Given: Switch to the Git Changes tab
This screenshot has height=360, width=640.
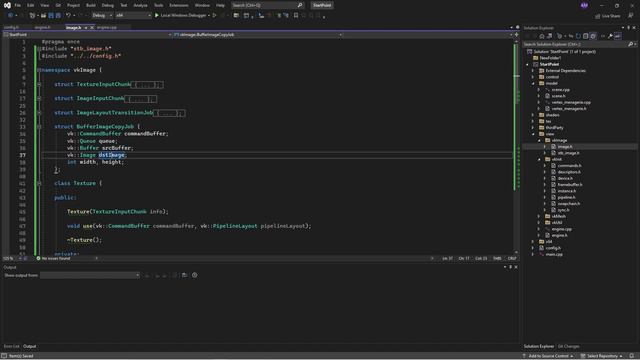Looking at the screenshot, I should 569,347.
